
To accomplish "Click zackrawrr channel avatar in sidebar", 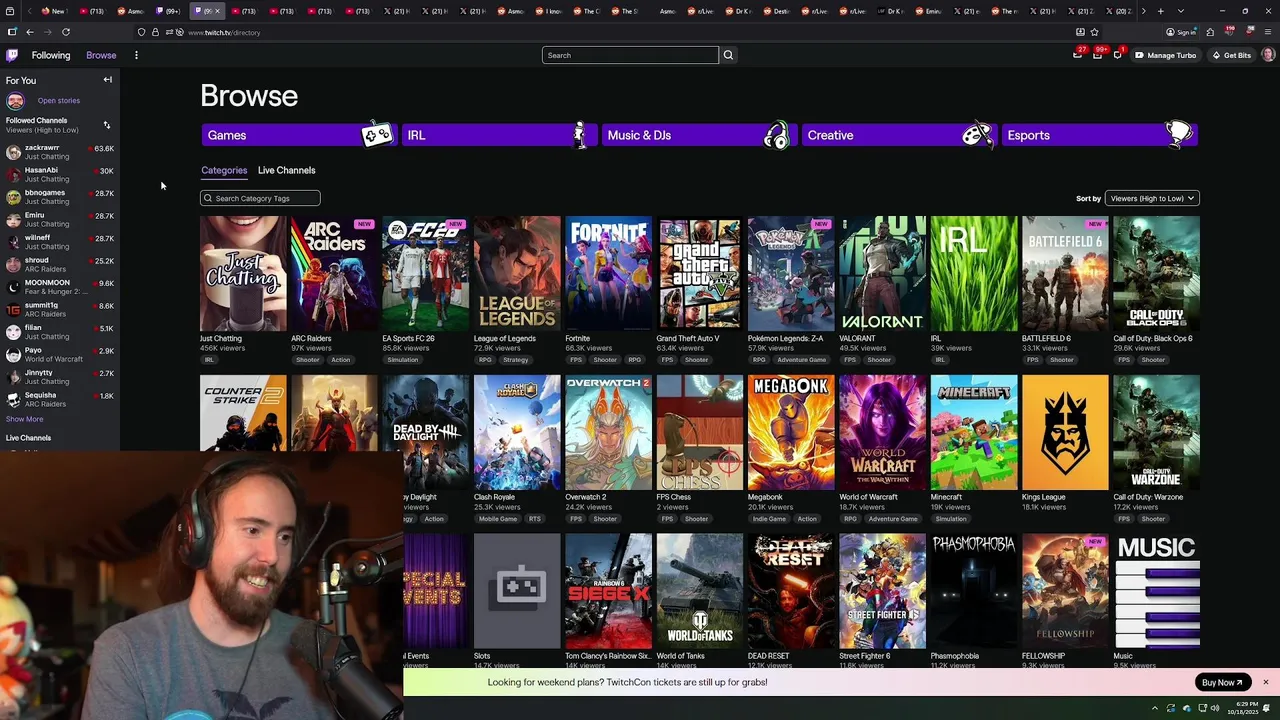I will [13, 152].
